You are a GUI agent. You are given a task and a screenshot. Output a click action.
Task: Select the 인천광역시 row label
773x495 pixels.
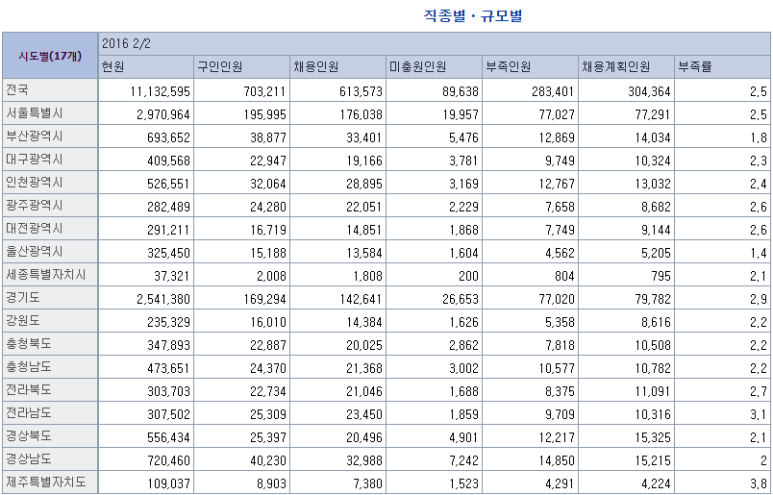[34, 182]
